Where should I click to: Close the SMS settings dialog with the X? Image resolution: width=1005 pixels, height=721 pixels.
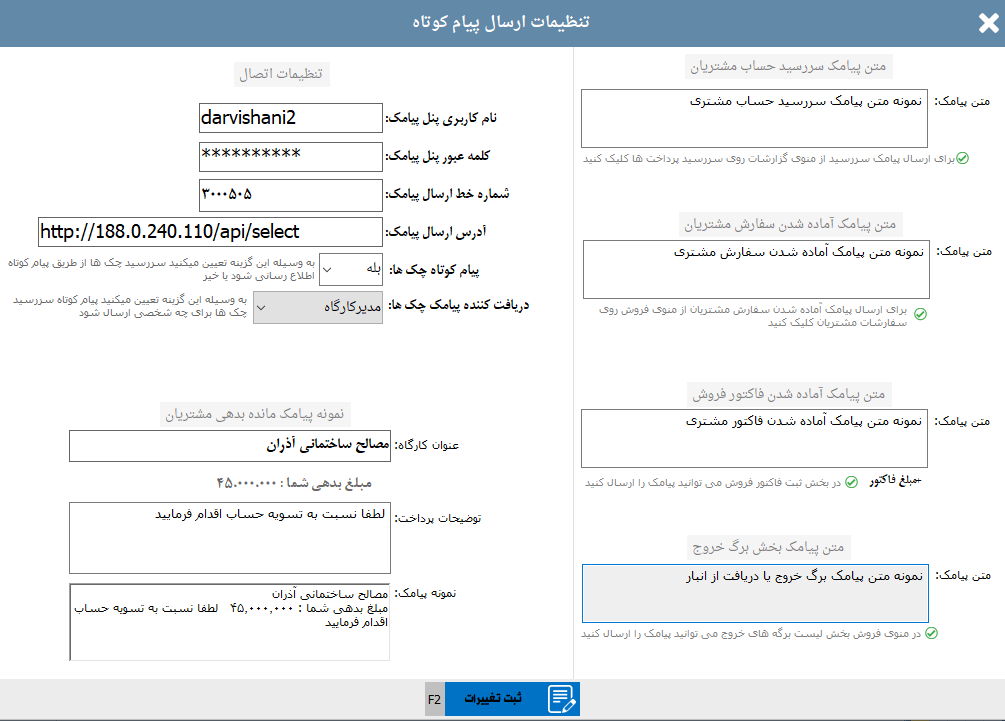988,23
